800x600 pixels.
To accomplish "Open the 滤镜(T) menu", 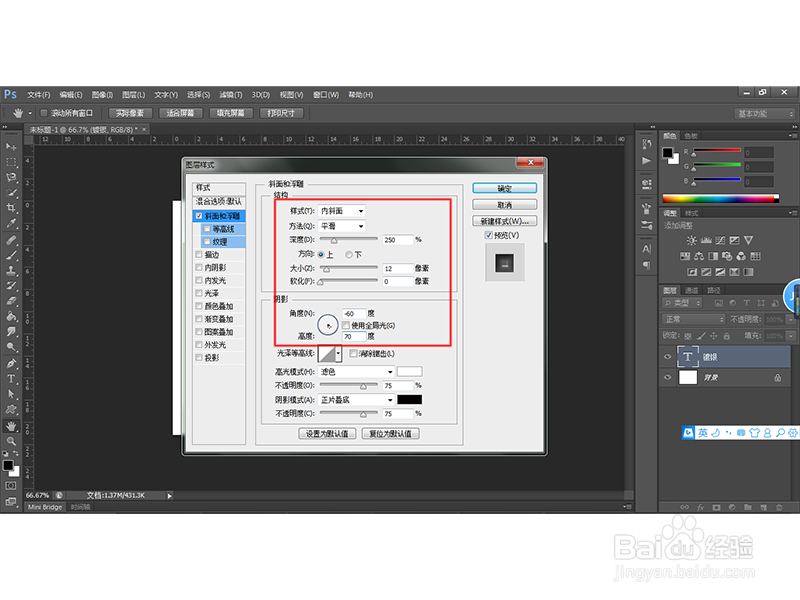I will point(231,95).
